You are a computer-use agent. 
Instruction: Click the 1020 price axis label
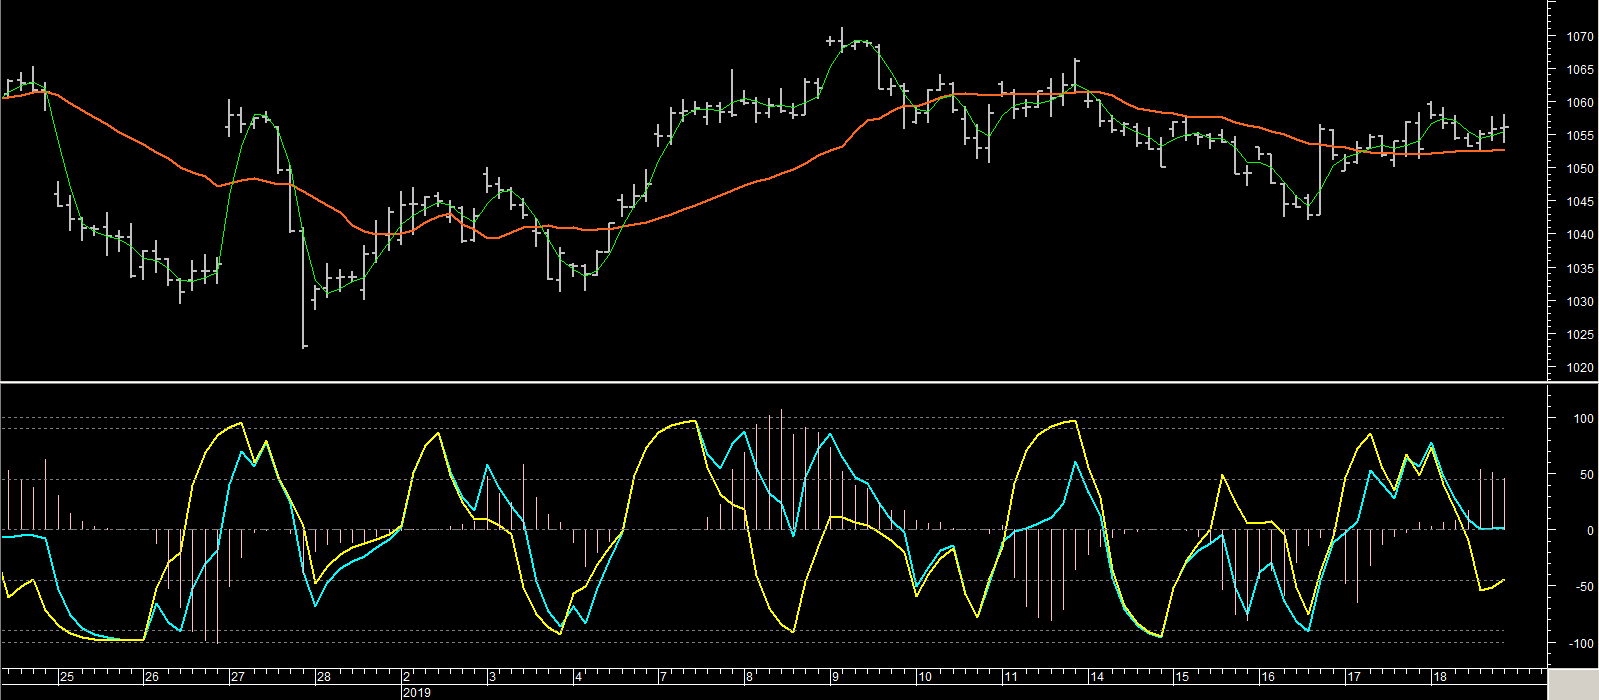[x=1580, y=368]
